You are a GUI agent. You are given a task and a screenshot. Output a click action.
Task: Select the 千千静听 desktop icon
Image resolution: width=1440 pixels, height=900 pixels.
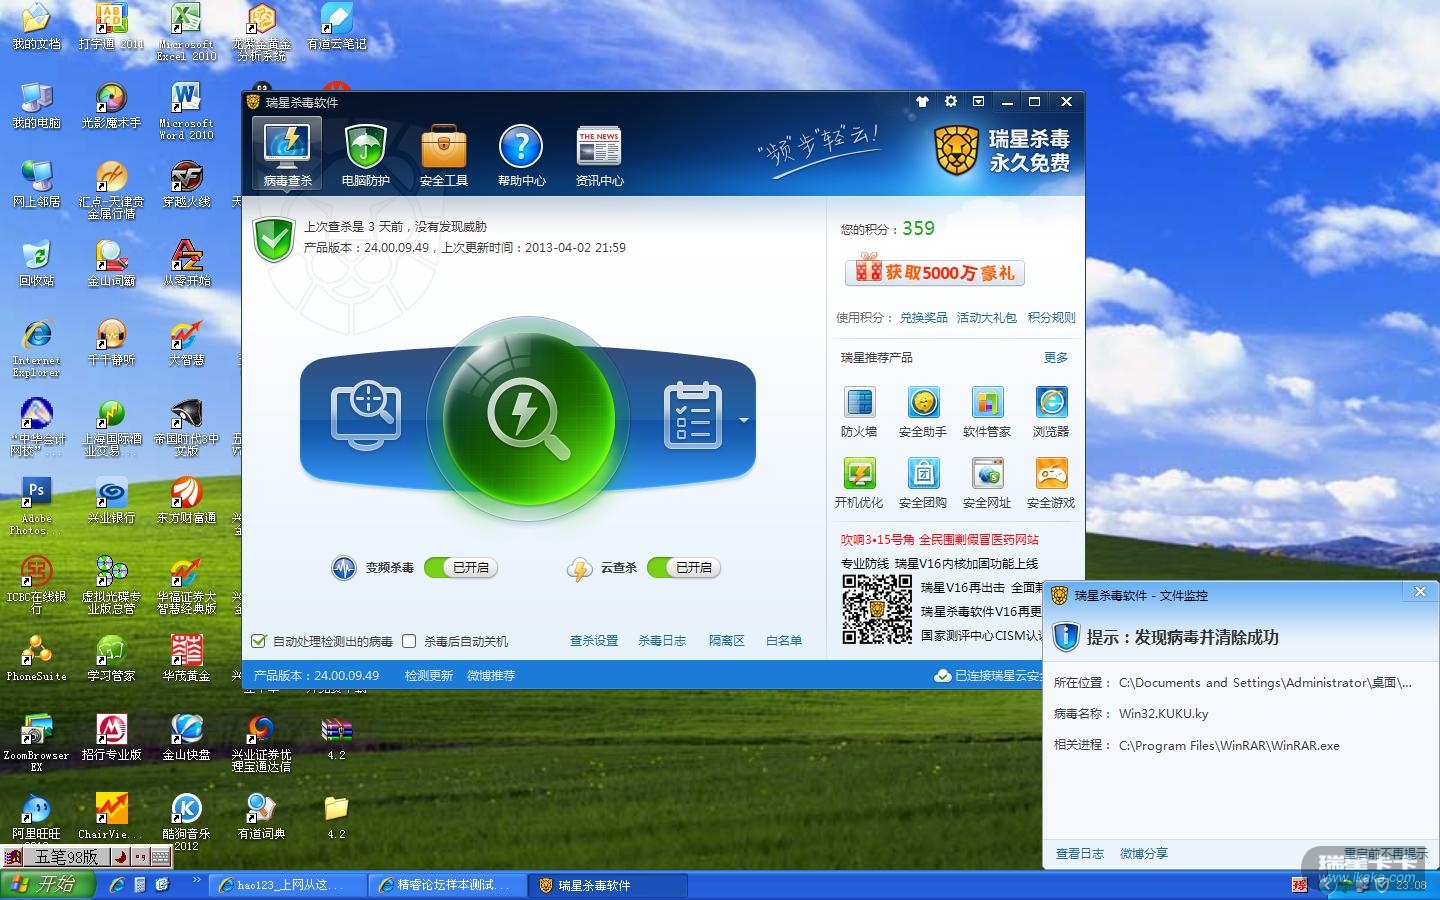111,342
